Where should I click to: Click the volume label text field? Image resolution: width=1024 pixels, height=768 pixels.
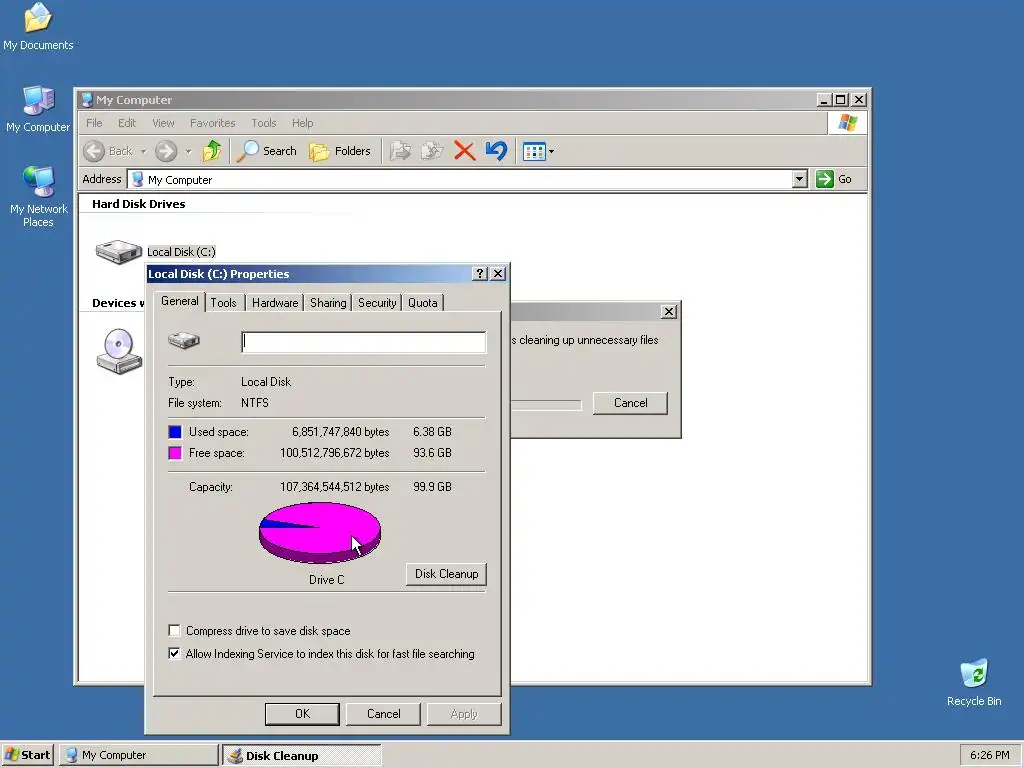coord(364,342)
